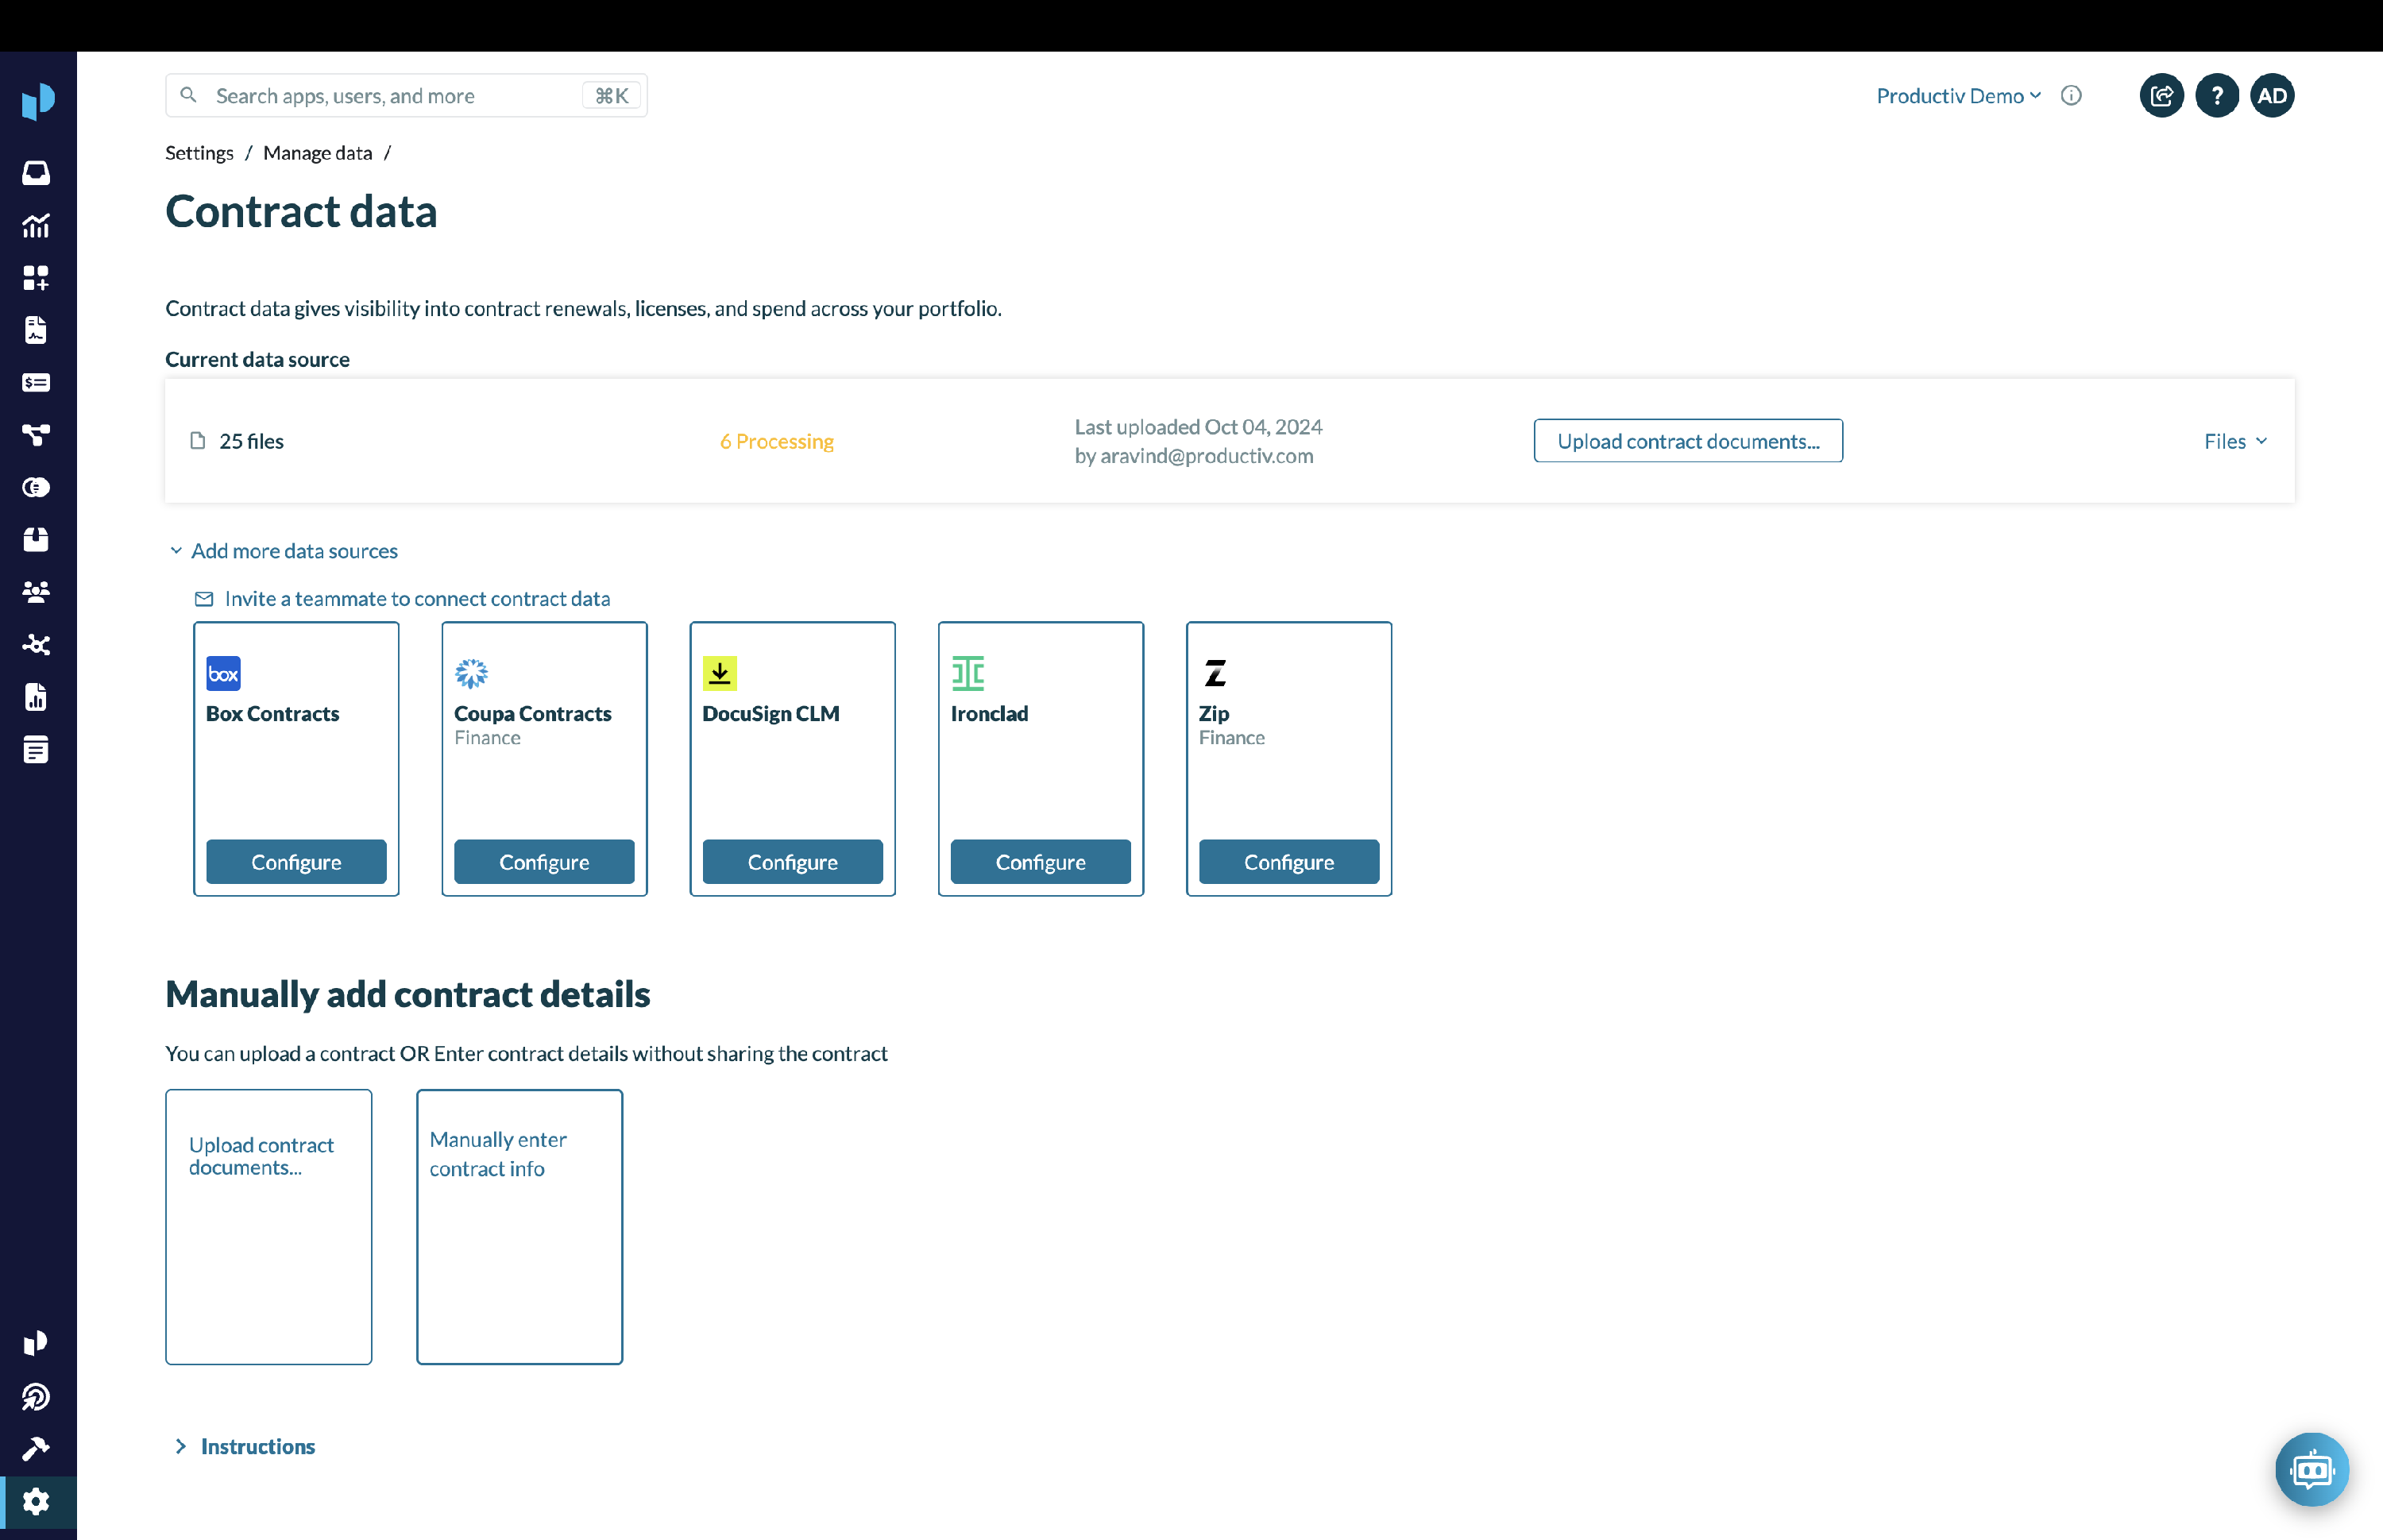Click the people/users sidebar icon
This screenshot has width=2383, height=1540.
[x=36, y=592]
